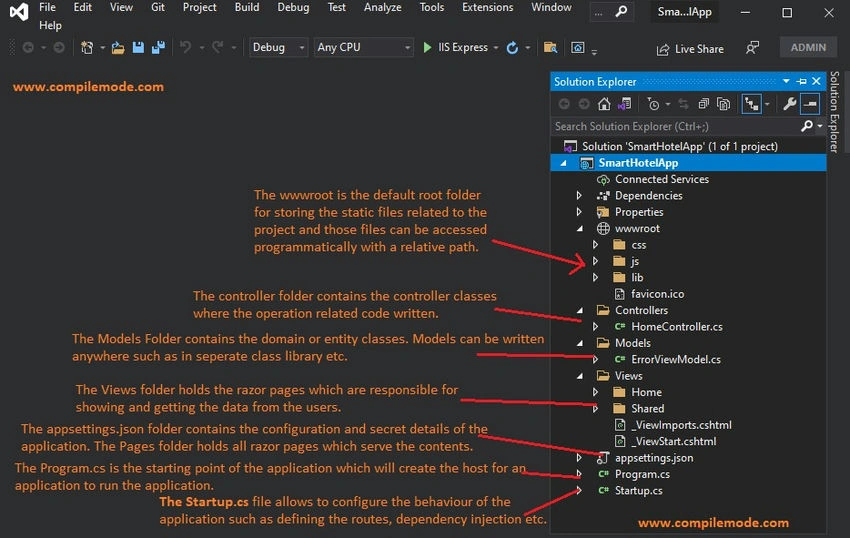The image size is (850, 538).
Task: Click the Pending Changes Filter clock icon
Action: (x=653, y=104)
